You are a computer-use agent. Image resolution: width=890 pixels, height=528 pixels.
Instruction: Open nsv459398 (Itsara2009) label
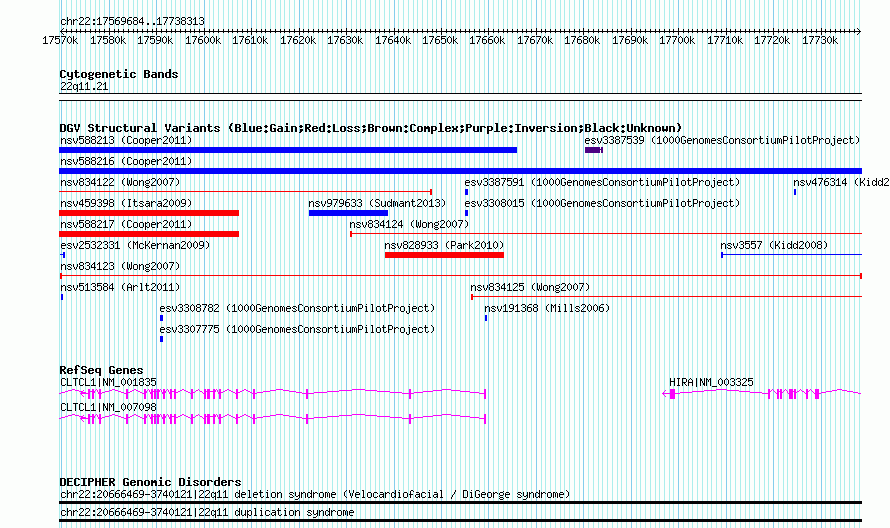[126, 203]
